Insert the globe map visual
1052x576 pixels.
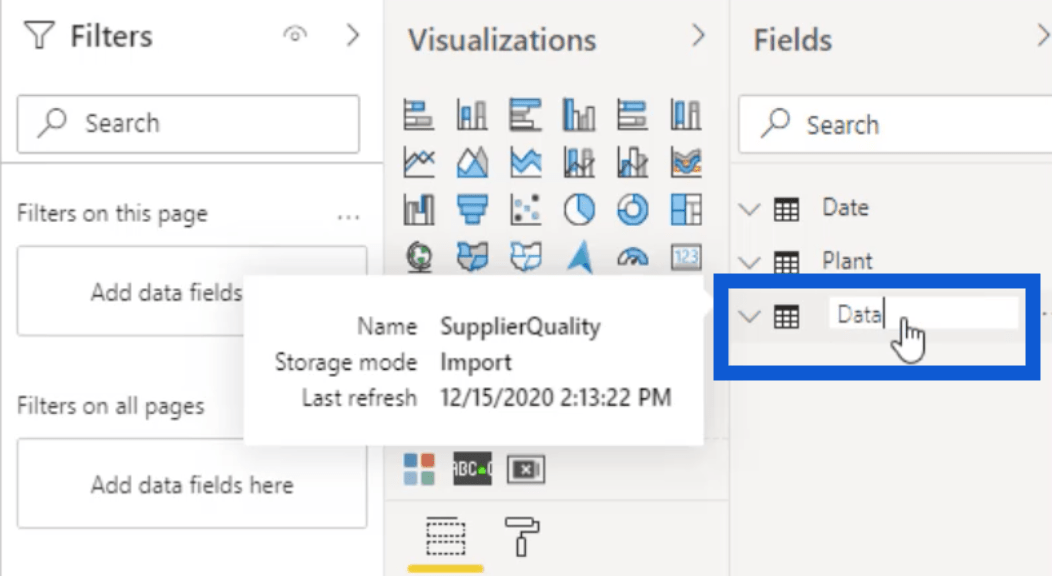pos(419,257)
